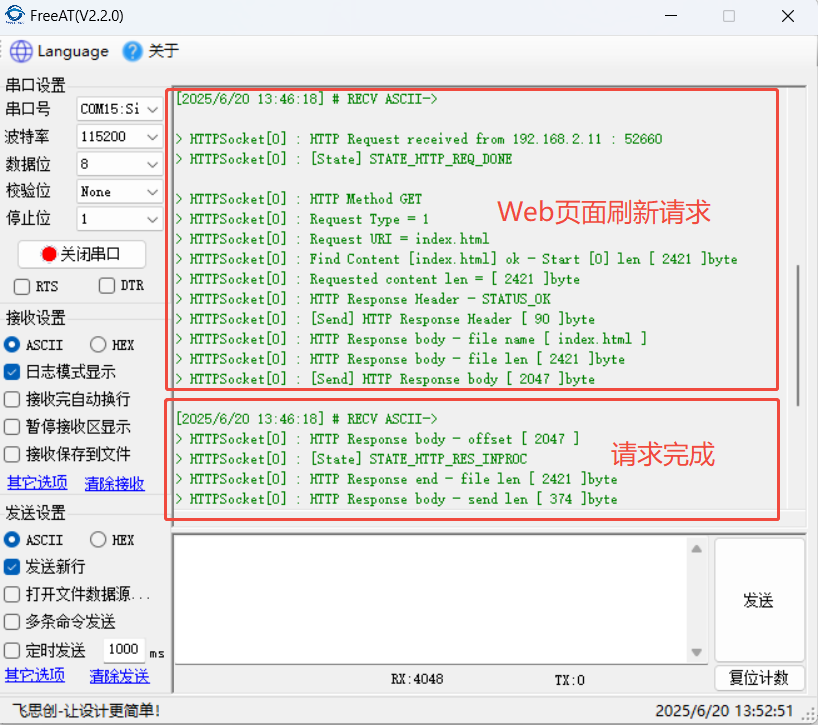The width and height of the screenshot is (818, 725).
Task: Click the red dot on 关闭串口 button
Action: point(49,255)
